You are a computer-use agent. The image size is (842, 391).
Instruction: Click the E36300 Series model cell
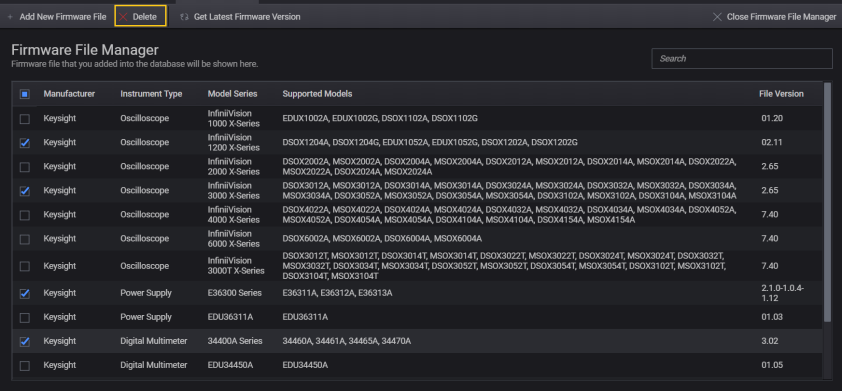235,293
